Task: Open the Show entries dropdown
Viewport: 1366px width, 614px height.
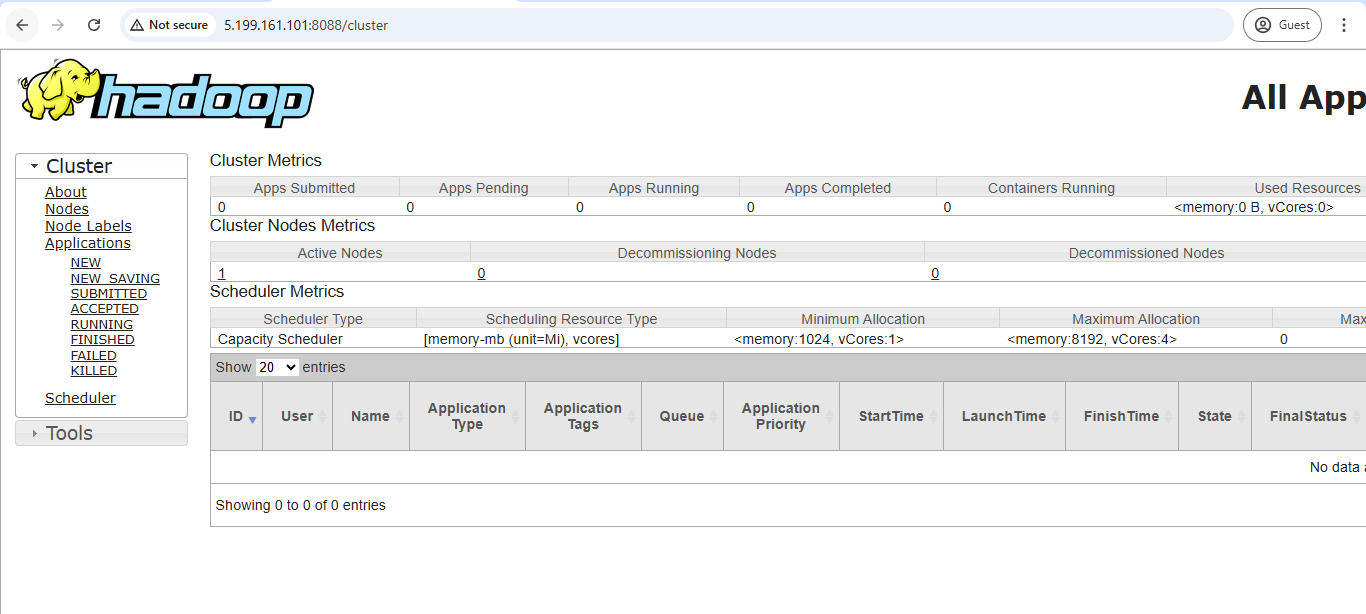Action: click(x=276, y=367)
